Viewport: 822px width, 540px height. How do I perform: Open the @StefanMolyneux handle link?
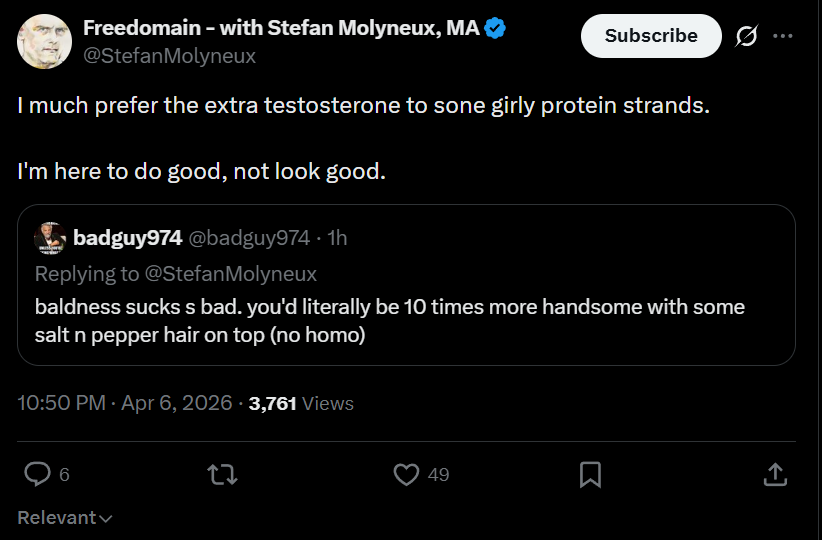[170, 56]
